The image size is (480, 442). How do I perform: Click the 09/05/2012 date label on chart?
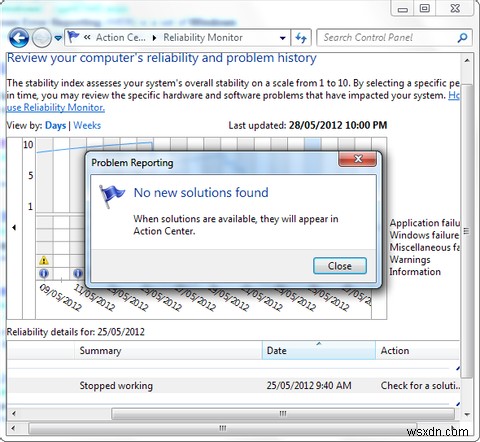pyautogui.click(x=60, y=297)
